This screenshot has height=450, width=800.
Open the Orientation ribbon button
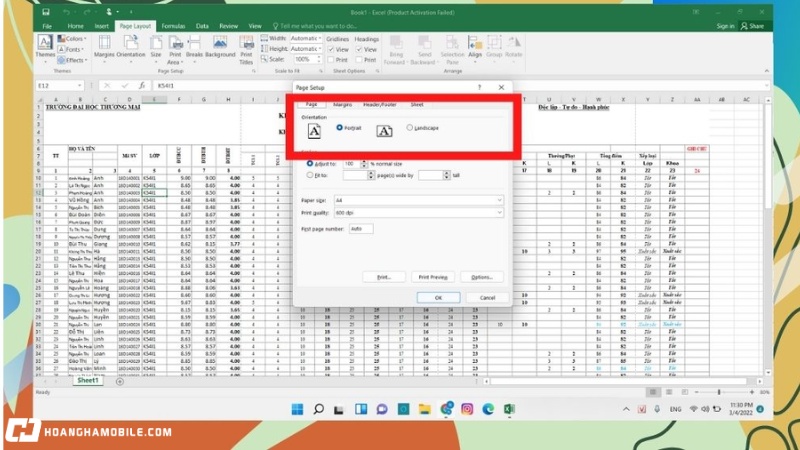[x=131, y=47]
